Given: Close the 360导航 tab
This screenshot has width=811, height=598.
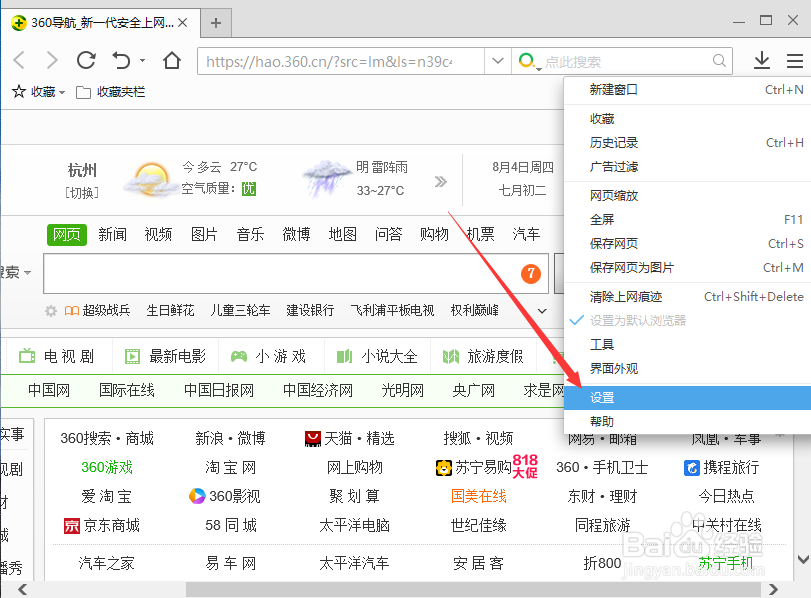Looking at the screenshot, I should (183, 23).
